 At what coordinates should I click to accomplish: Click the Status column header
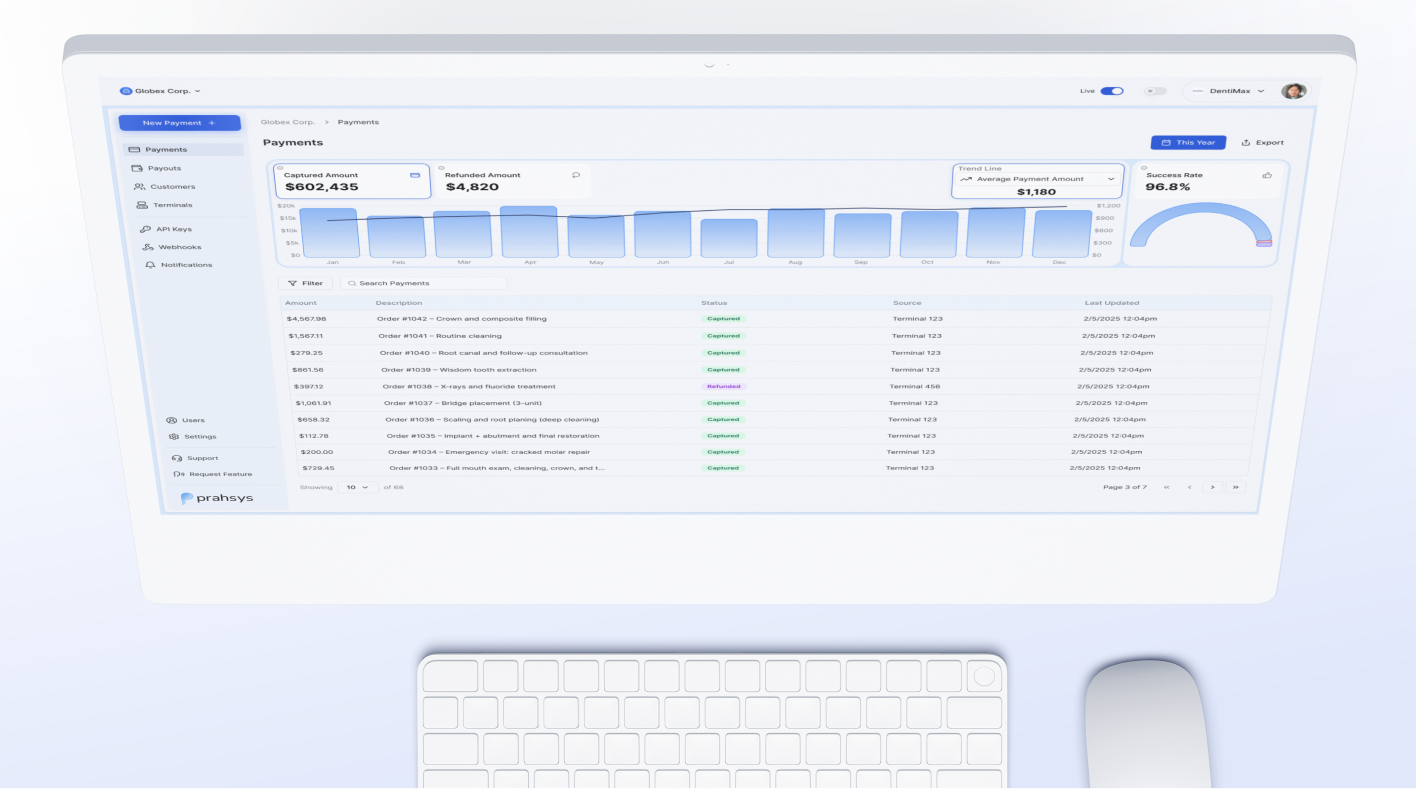click(x=714, y=302)
